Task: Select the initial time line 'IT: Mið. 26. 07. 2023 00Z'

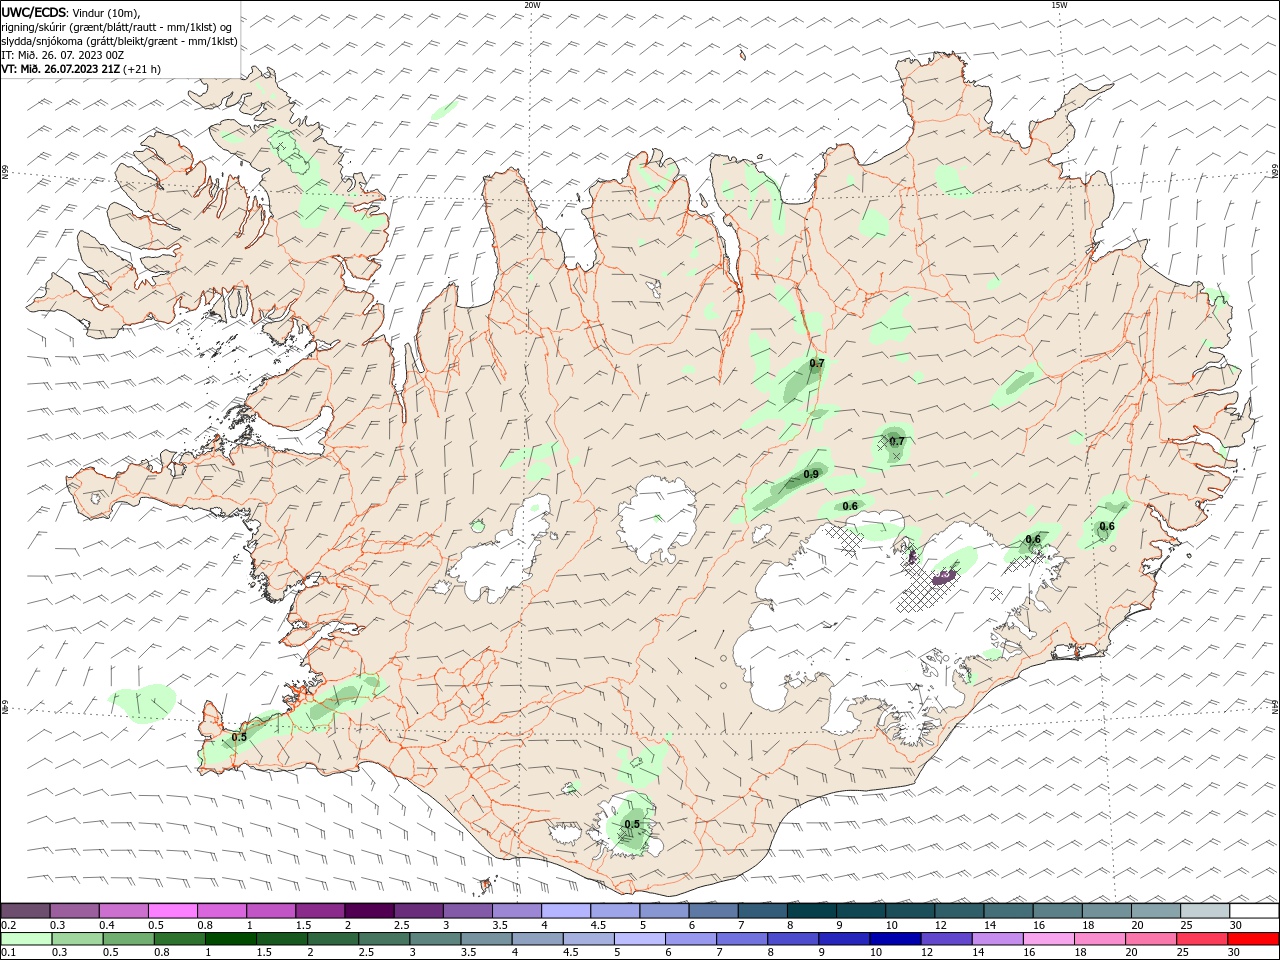Action: [61, 55]
